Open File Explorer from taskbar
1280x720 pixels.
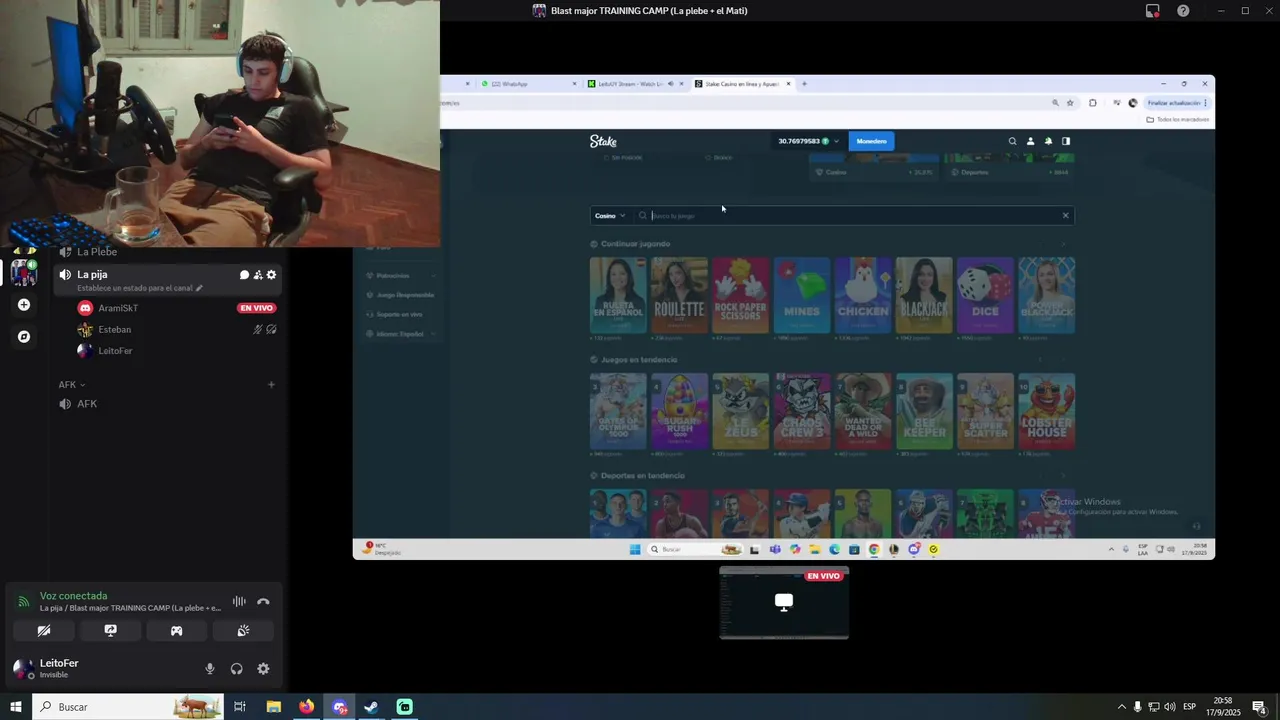(x=273, y=707)
